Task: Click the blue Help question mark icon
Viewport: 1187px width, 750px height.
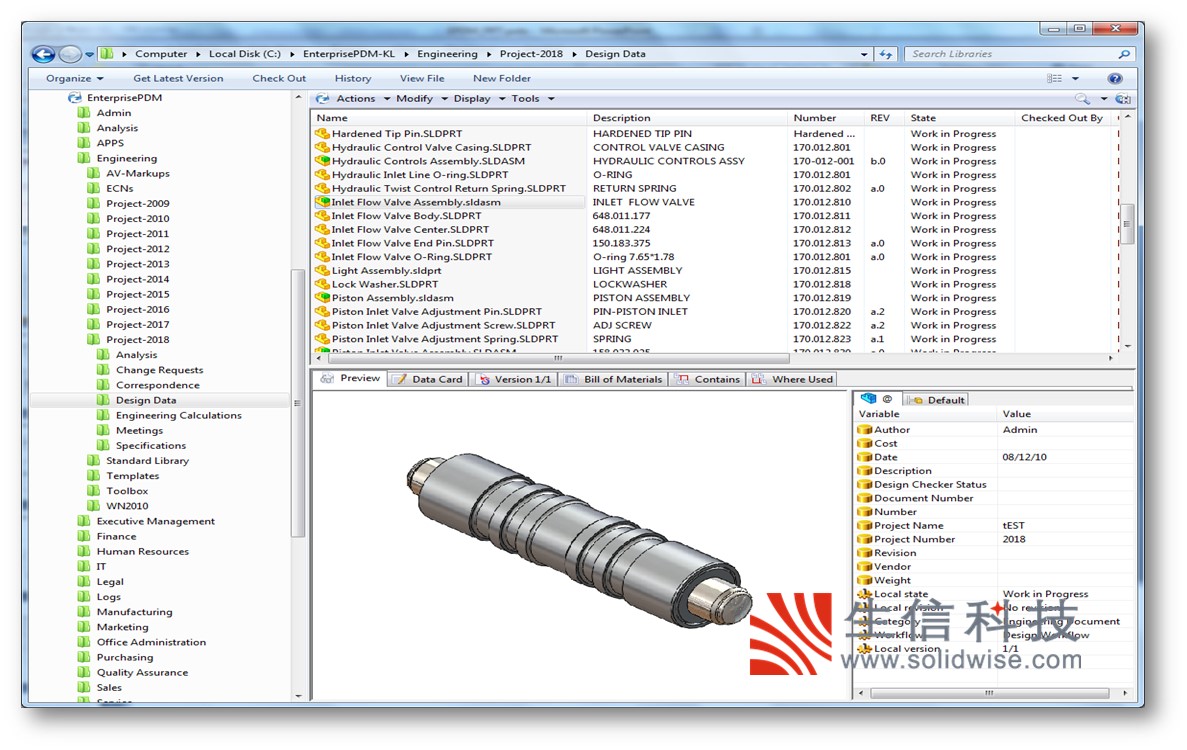Action: (x=1114, y=79)
